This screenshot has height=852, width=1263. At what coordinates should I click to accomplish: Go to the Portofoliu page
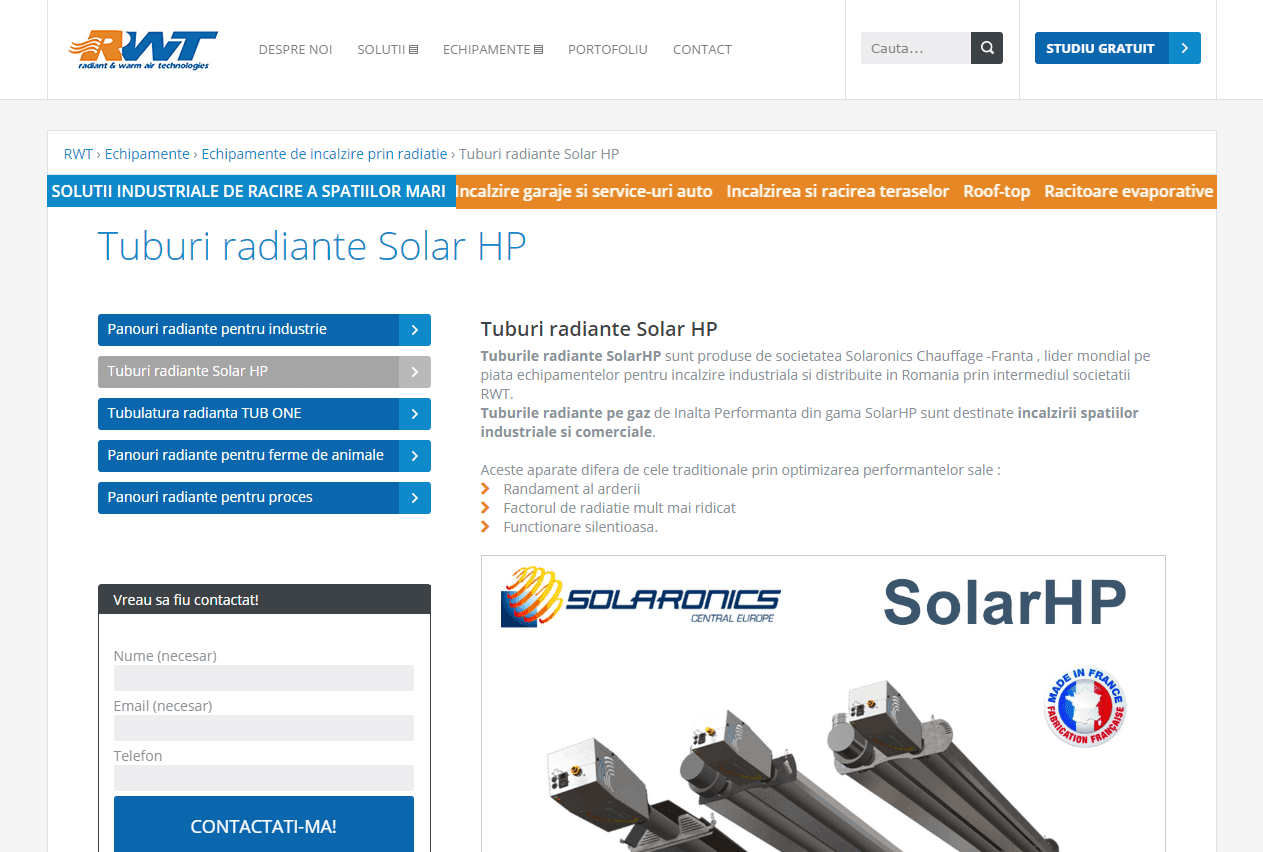tap(608, 49)
